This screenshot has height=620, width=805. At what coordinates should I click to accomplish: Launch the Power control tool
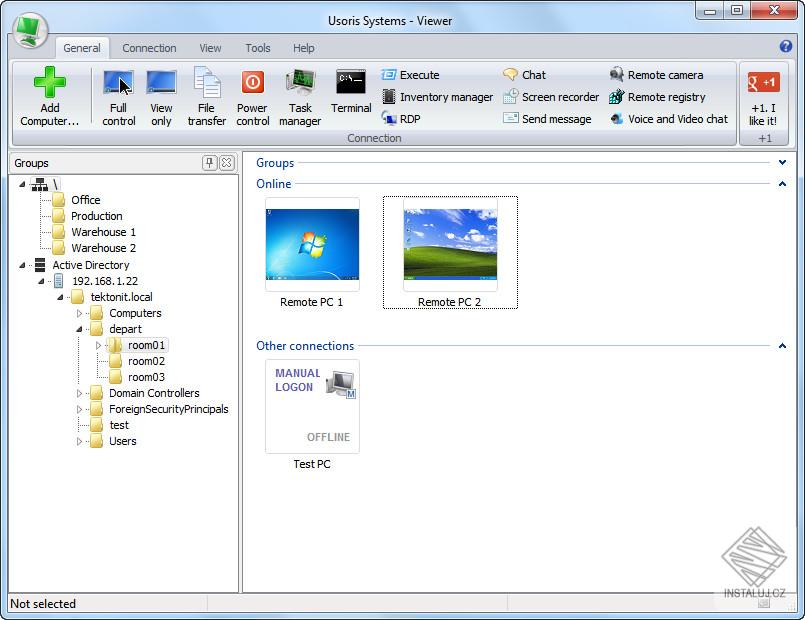click(252, 96)
